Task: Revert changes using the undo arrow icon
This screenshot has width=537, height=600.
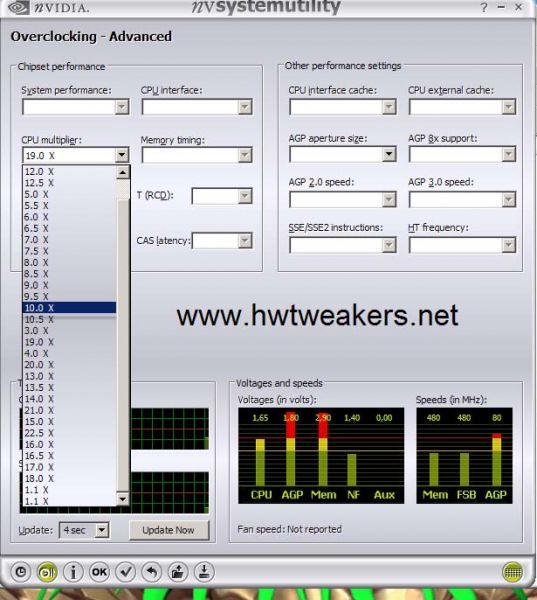Action: (152, 572)
